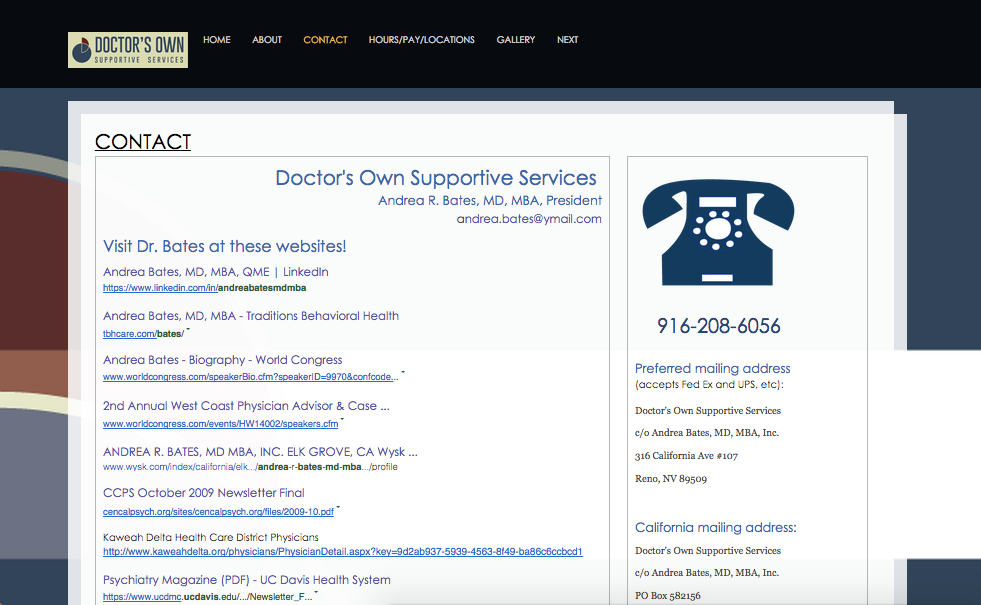This screenshot has height=605, width=981.
Task: Click '2nd Annual West Coast Physician Advisor & Case ...'
Action: coord(247,405)
